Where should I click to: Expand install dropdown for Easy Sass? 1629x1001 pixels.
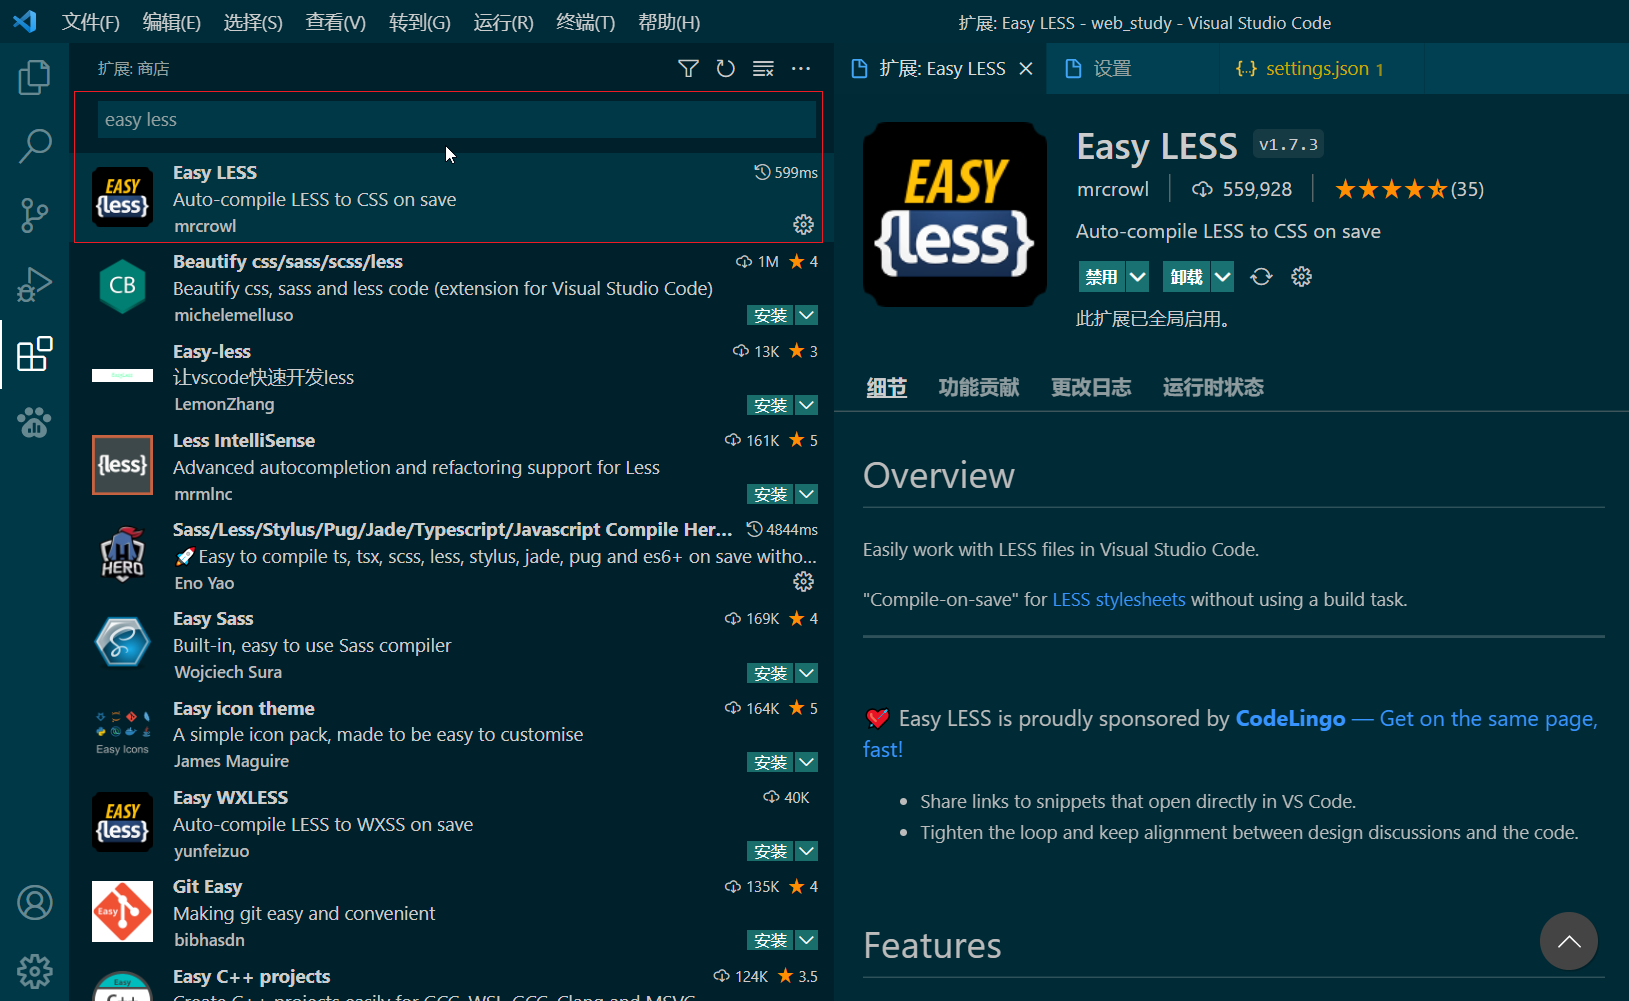pos(807,673)
